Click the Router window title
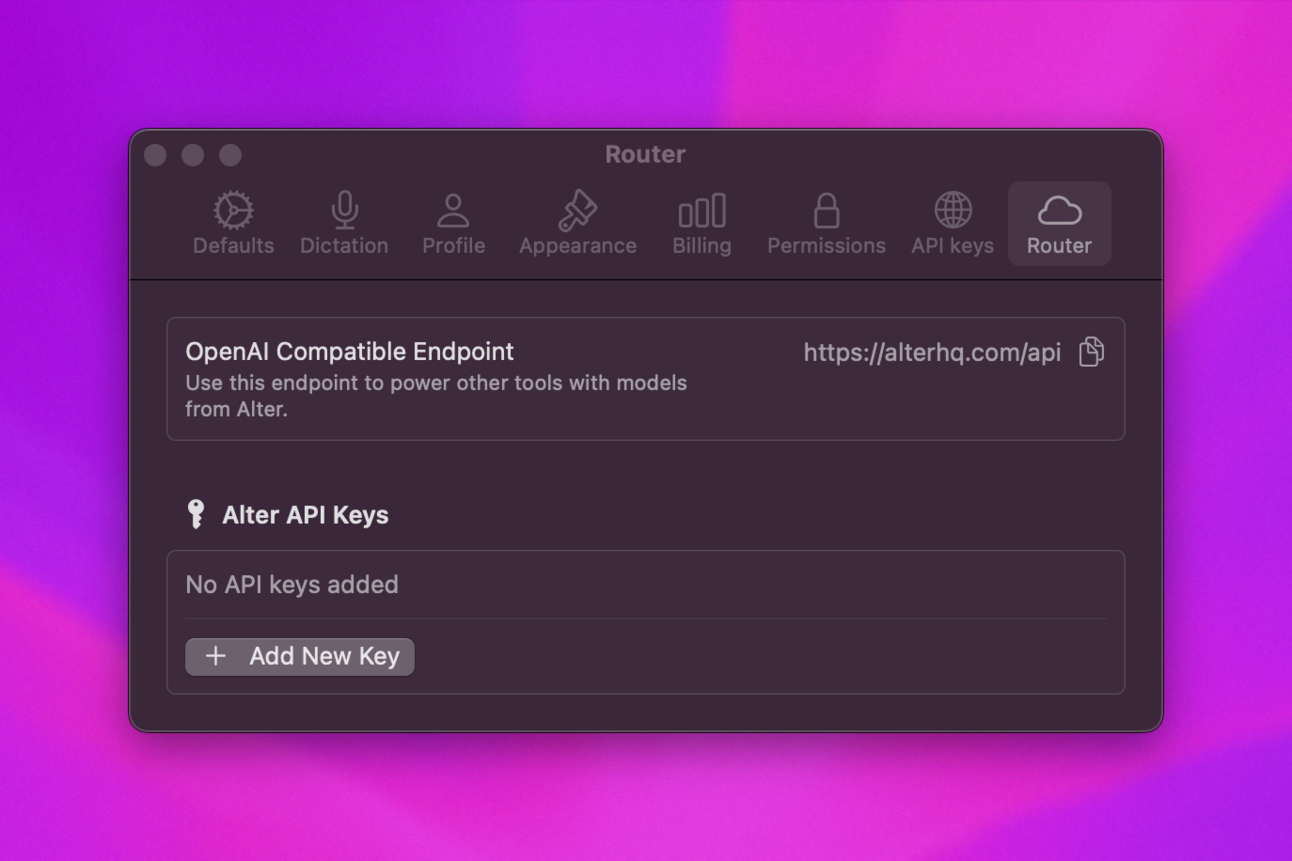Screen dimensions: 1292x861 point(645,154)
